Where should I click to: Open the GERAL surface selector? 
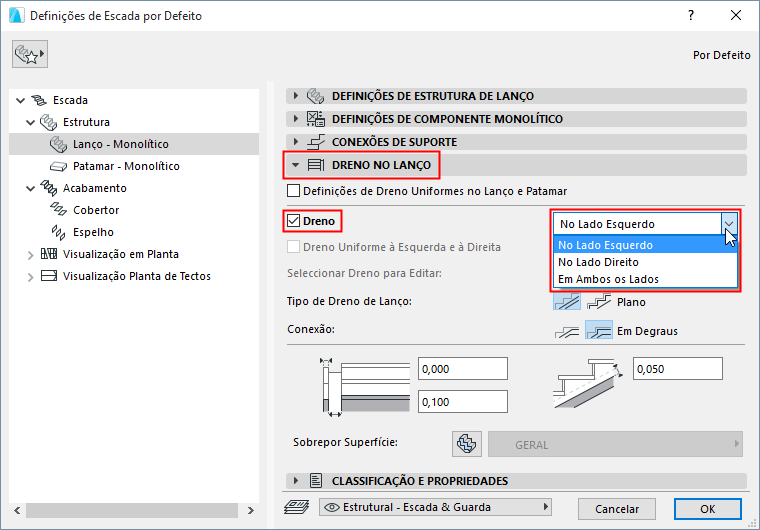click(x=615, y=444)
